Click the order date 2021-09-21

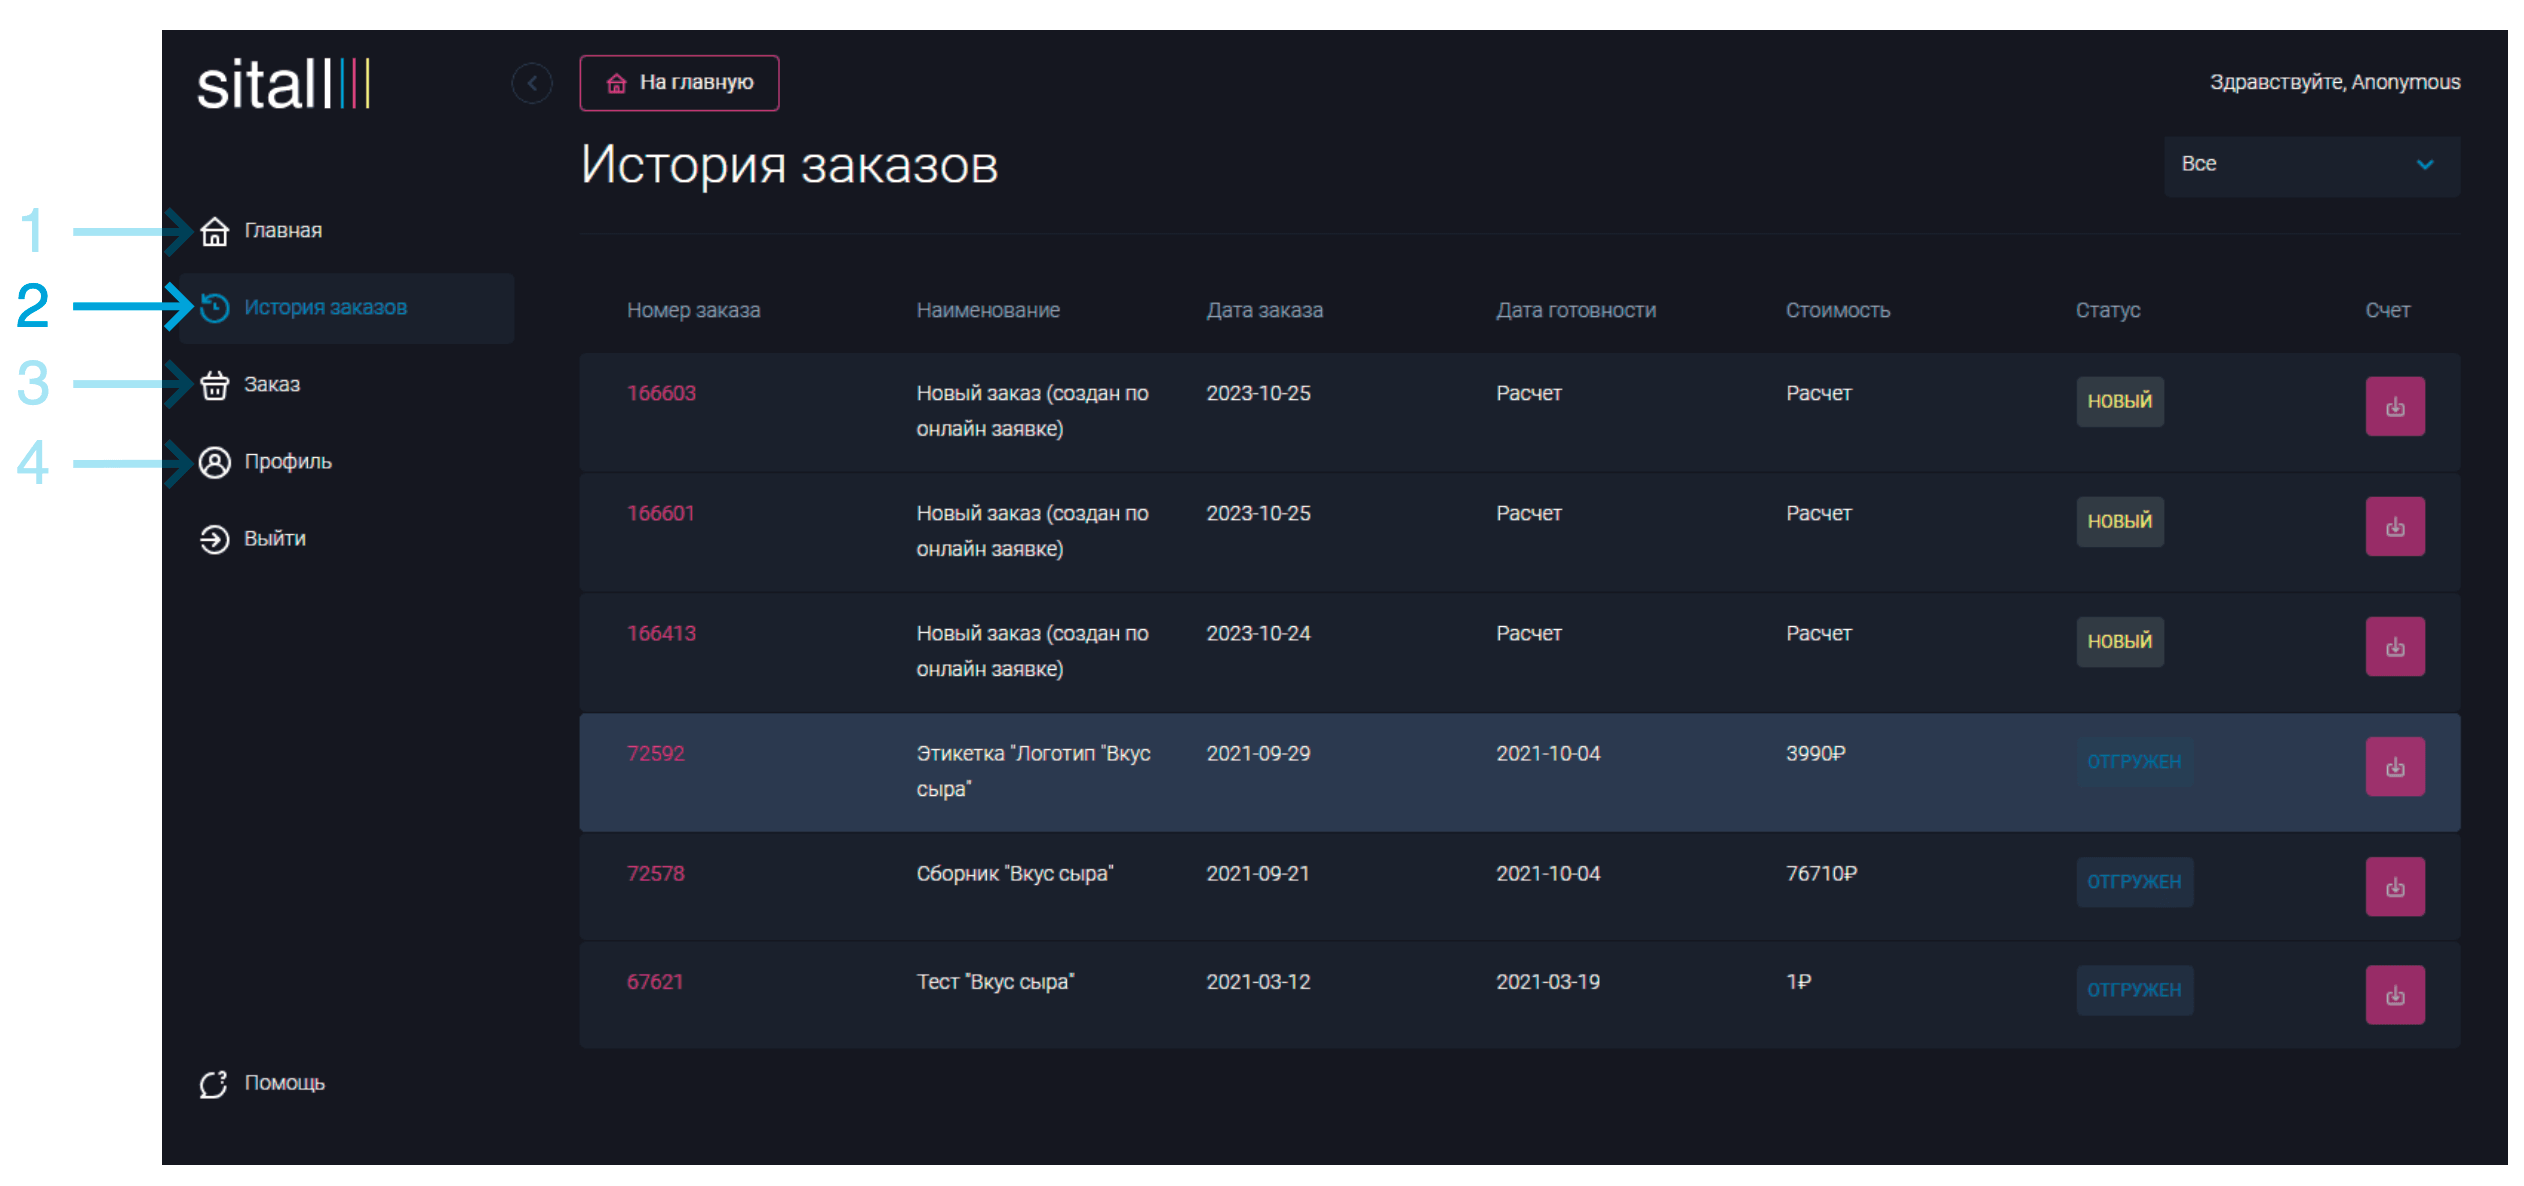pyautogui.click(x=1258, y=874)
